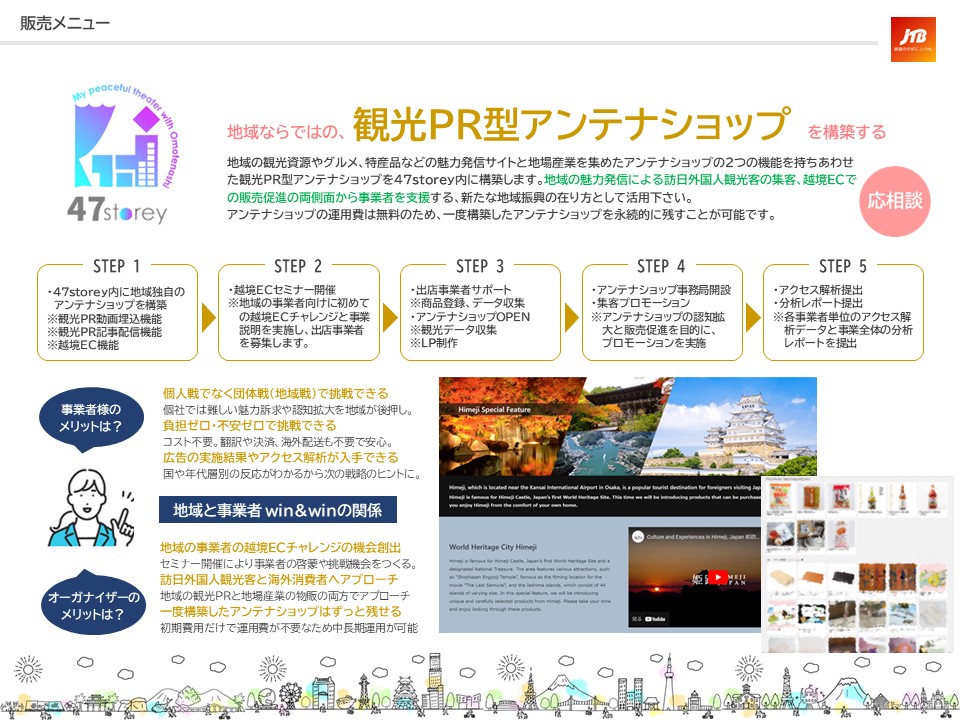Click the pointing woman illustration
The image size is (960, 720).
point(92,507)
